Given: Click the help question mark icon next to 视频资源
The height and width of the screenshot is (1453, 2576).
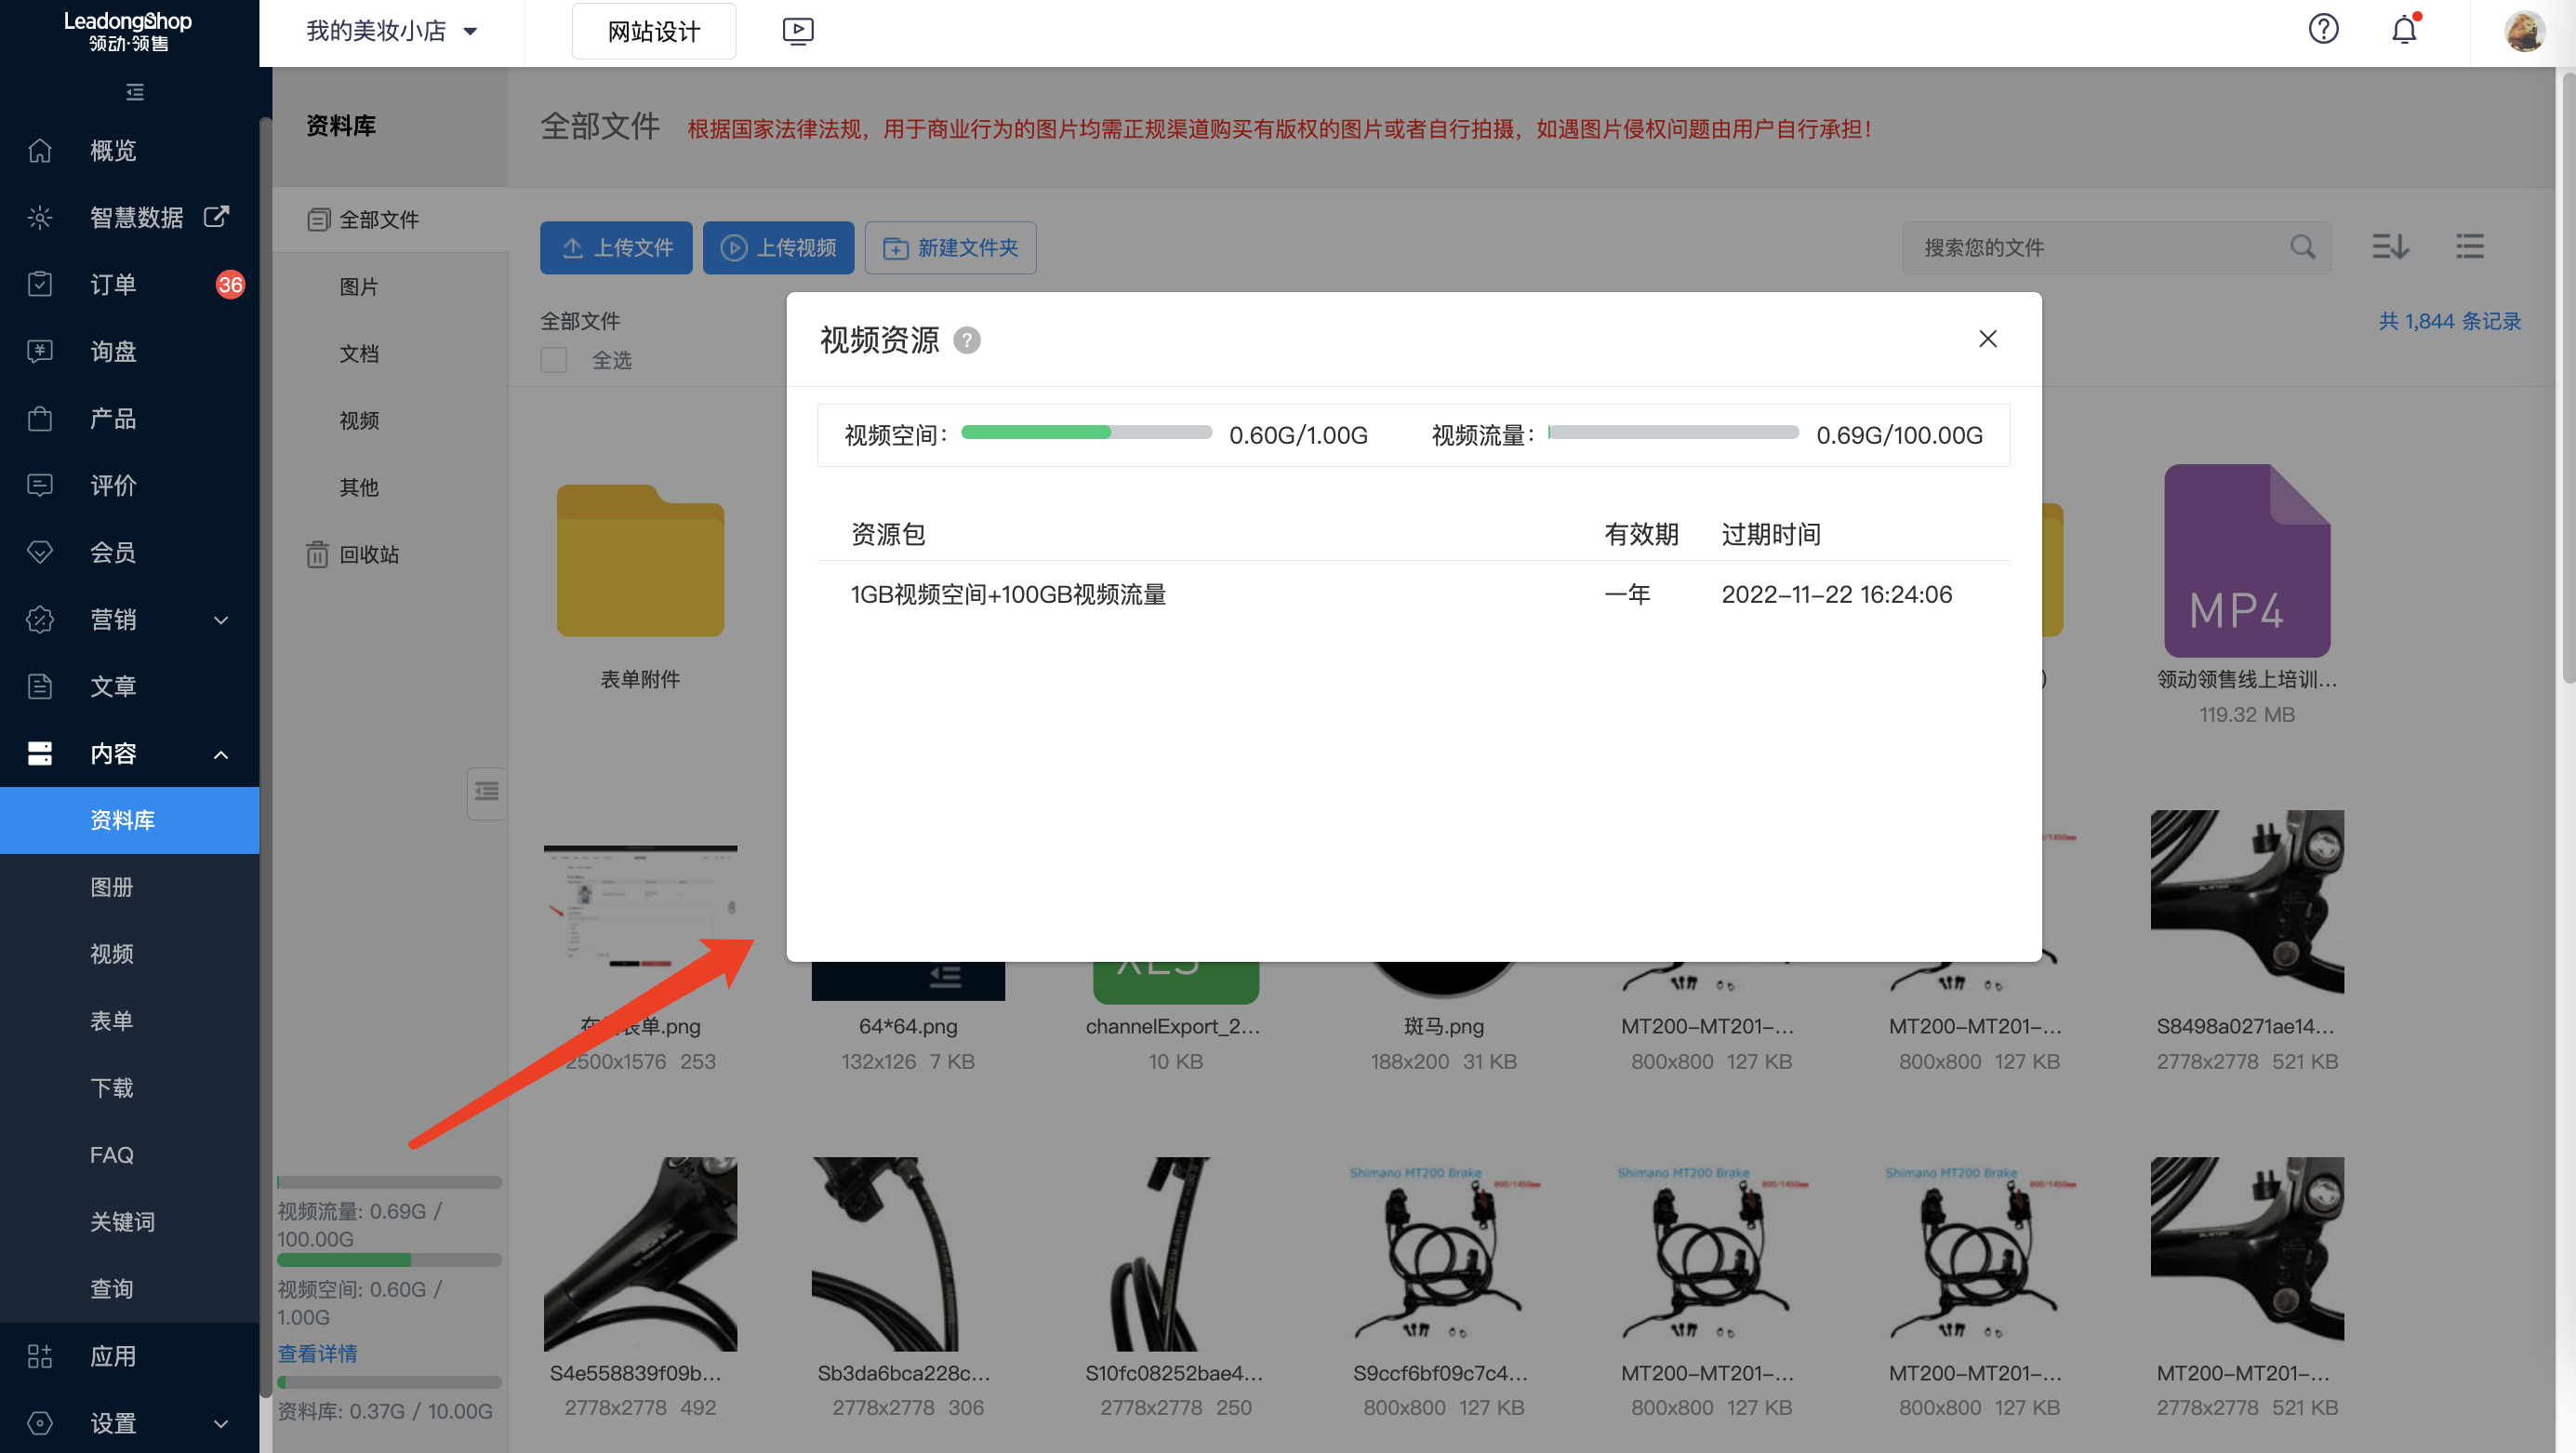Looking at the screenshot, I should [x=966, y=340].
